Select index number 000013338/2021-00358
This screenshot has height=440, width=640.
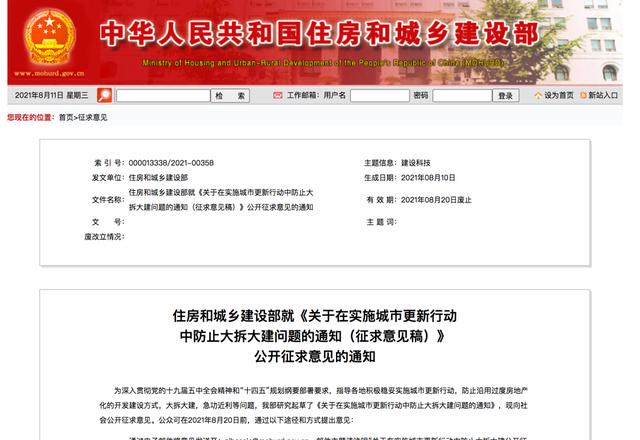(x=171, y=163)
